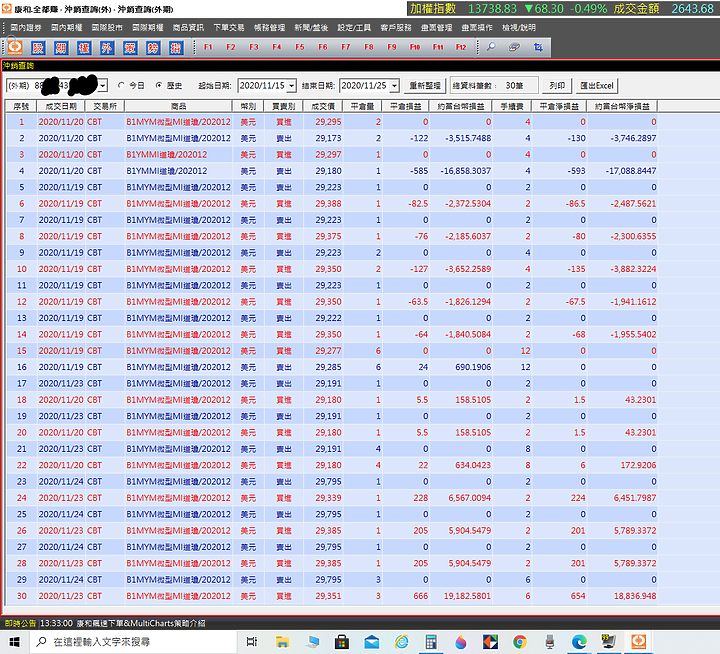
Task: Sort by the 商品 column header
Action: pos(179,107)
